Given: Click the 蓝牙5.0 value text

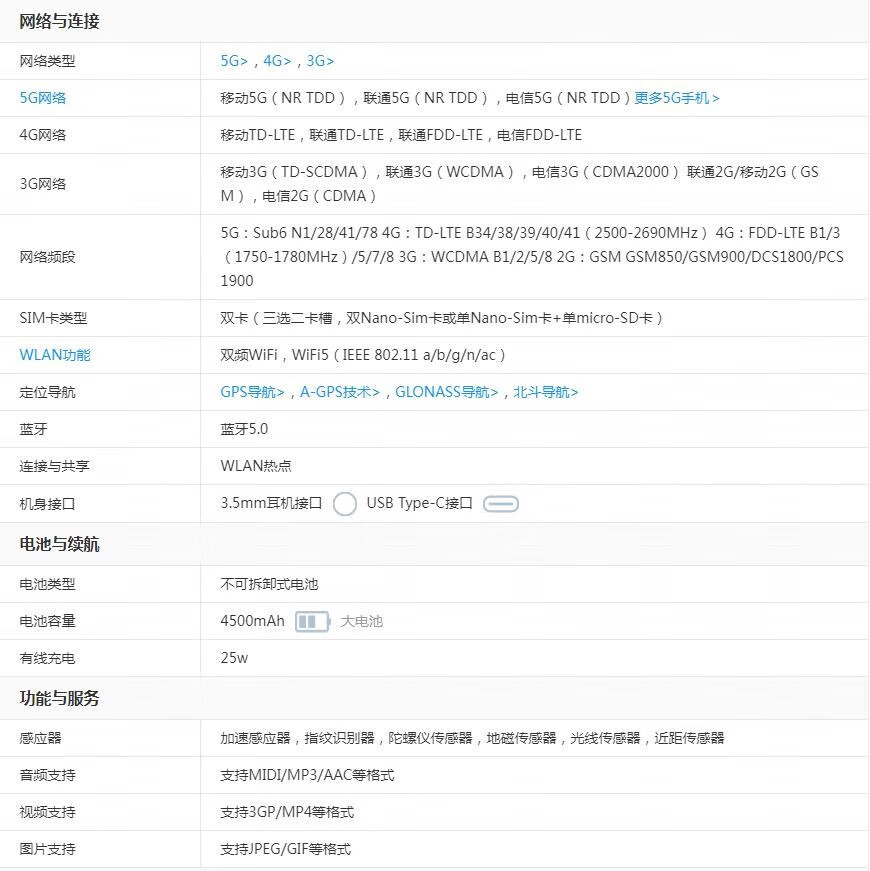Looking at the screenshot, I should 244,429.
